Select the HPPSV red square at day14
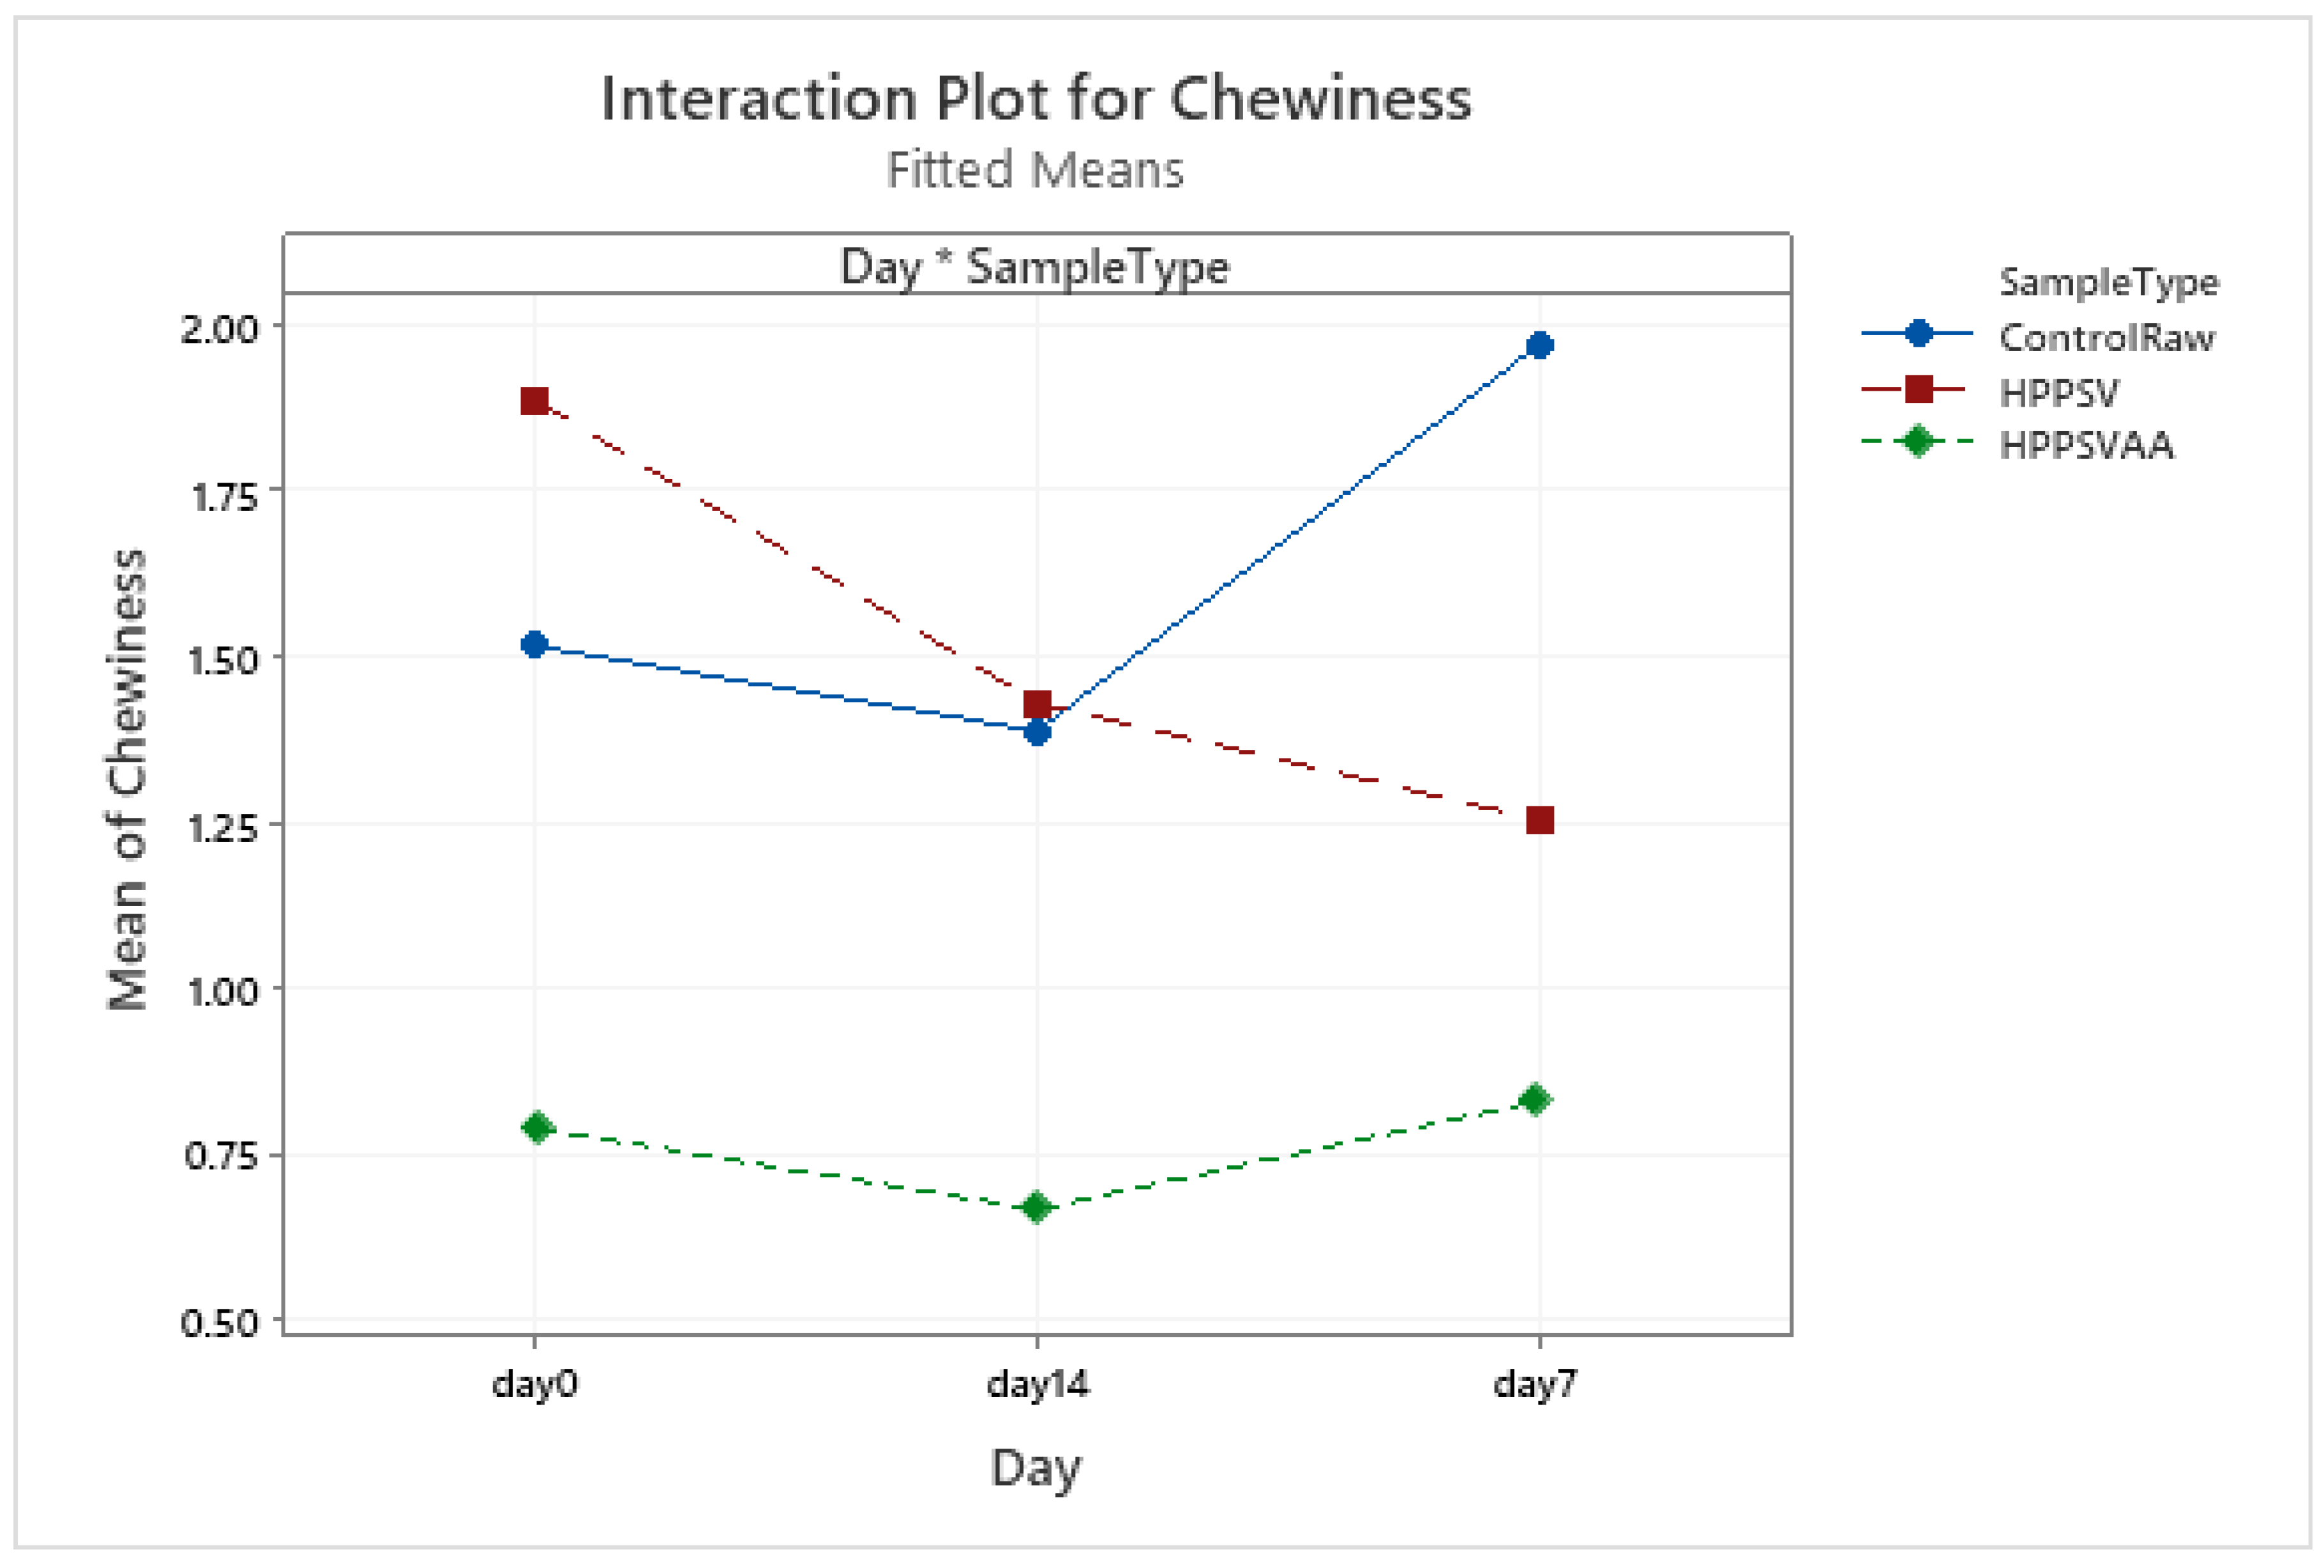 [1037, 704]
